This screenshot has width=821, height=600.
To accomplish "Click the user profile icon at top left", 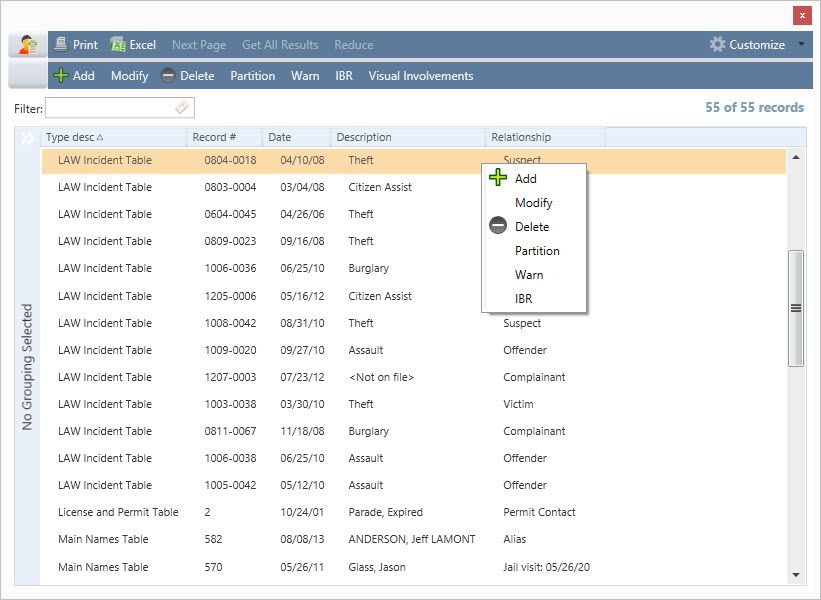I will (28, 45).
